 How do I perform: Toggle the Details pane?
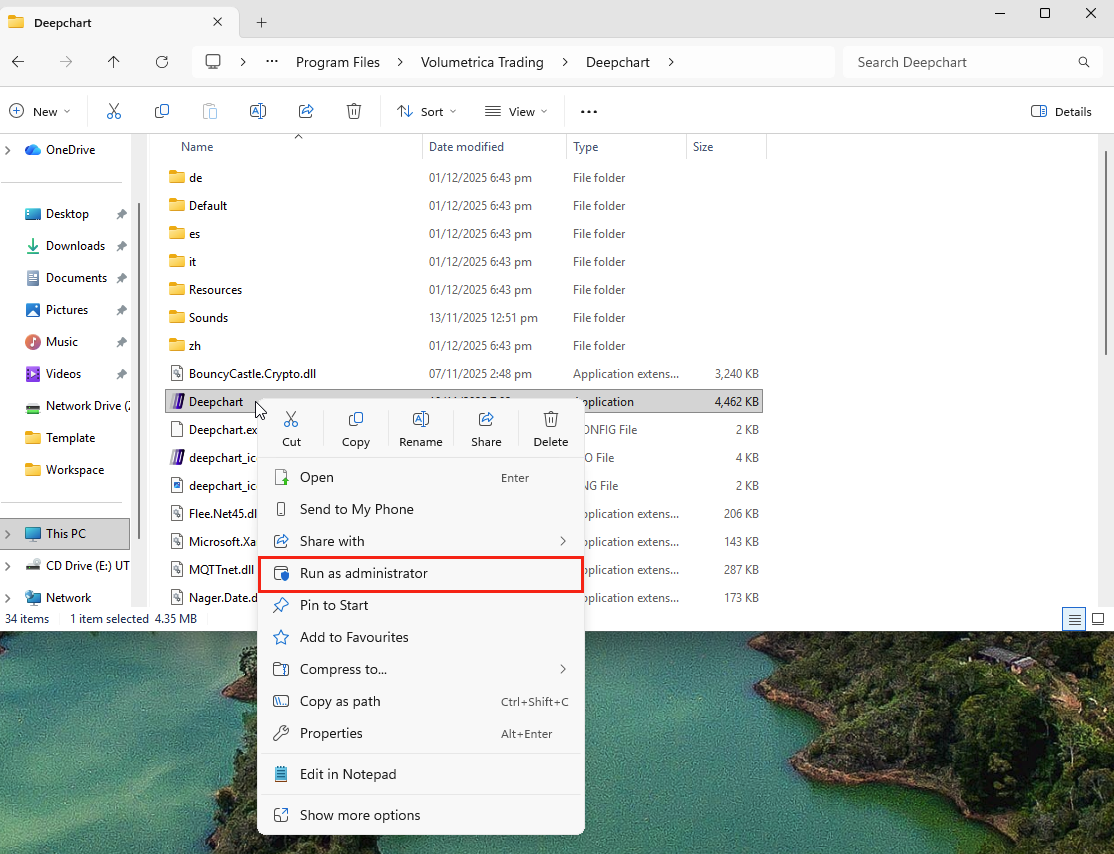click(x=1061, y=112)
